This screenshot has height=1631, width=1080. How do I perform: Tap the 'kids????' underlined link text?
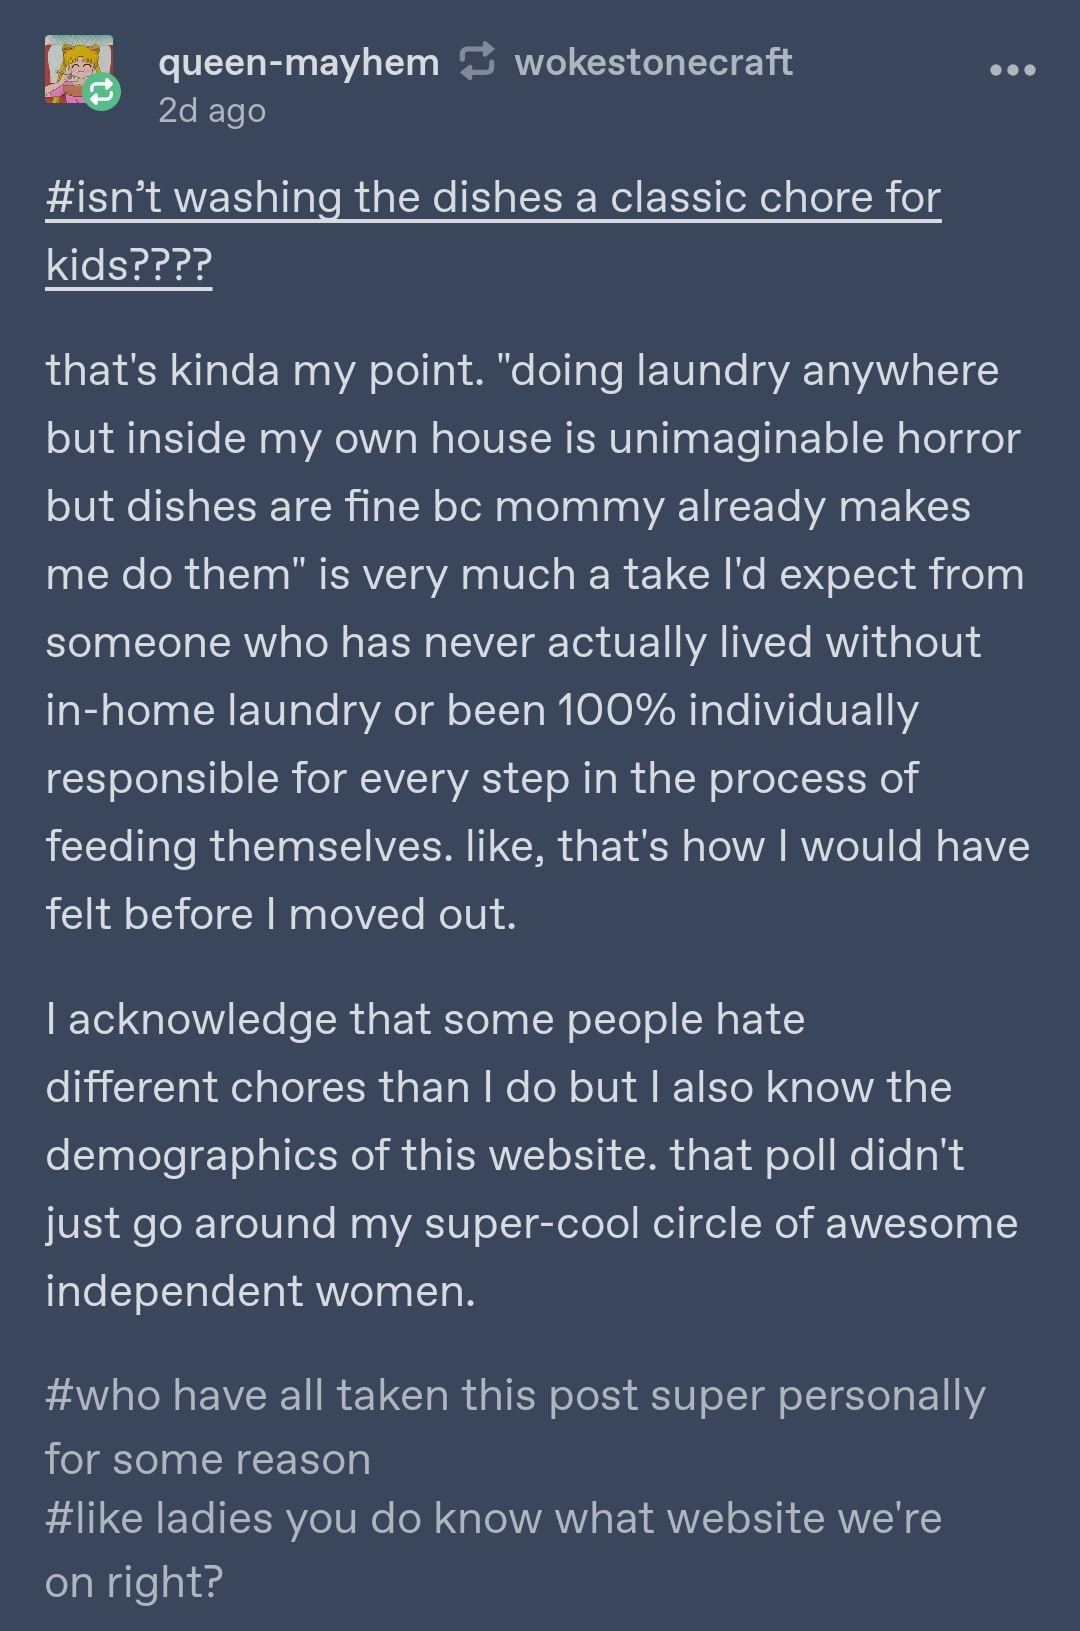pyautogui.click(x=129, y=266)
